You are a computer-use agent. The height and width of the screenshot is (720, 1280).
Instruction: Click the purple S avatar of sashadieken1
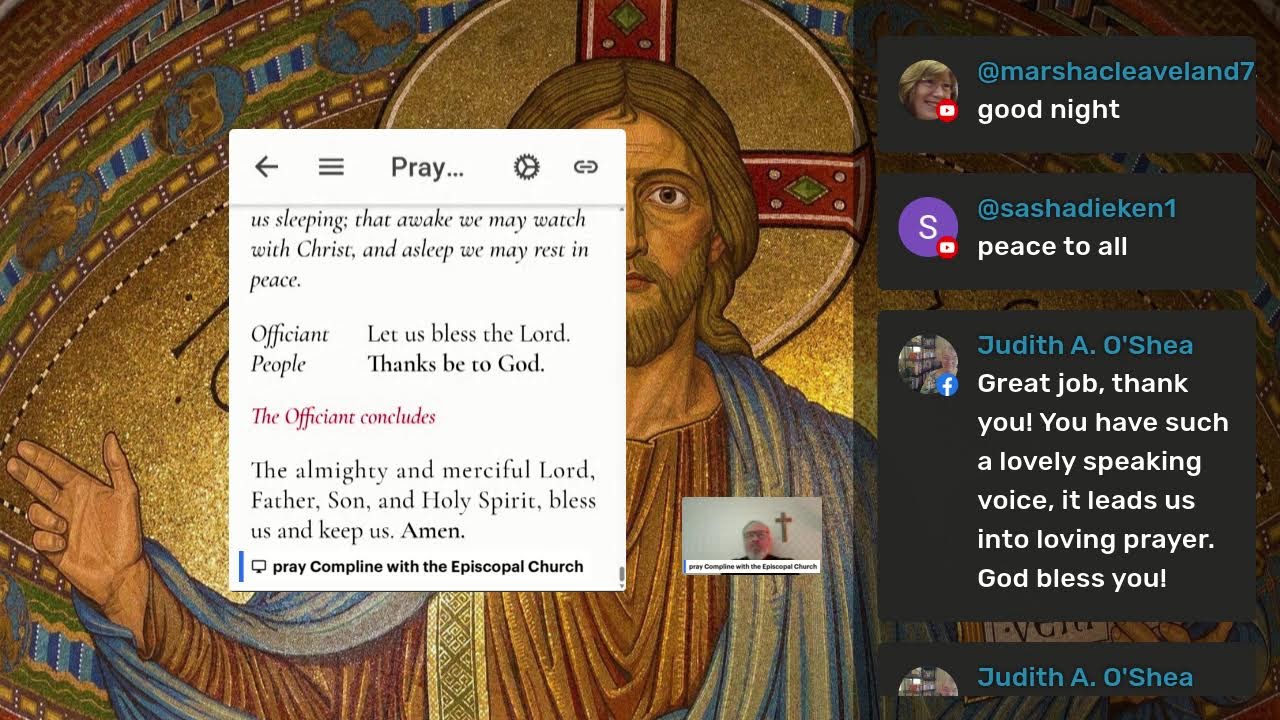pos(928,227)
